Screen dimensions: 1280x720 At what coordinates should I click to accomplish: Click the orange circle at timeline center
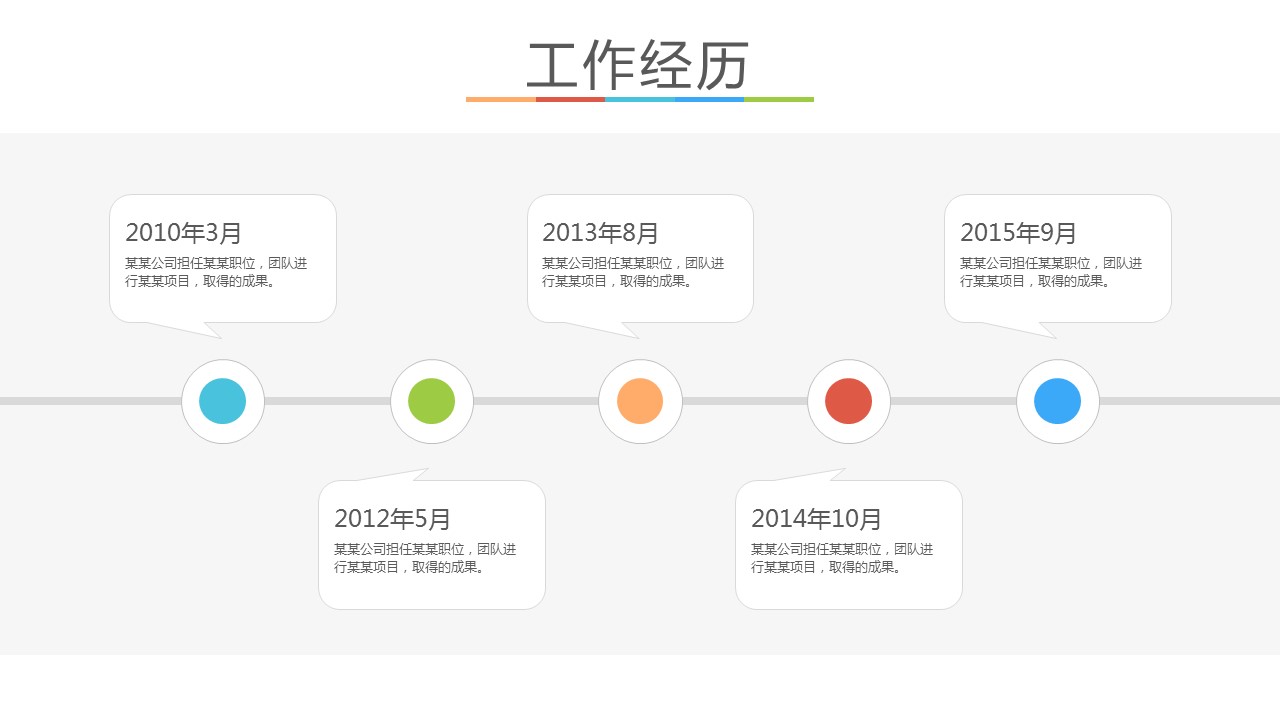[x=640, y=401]
